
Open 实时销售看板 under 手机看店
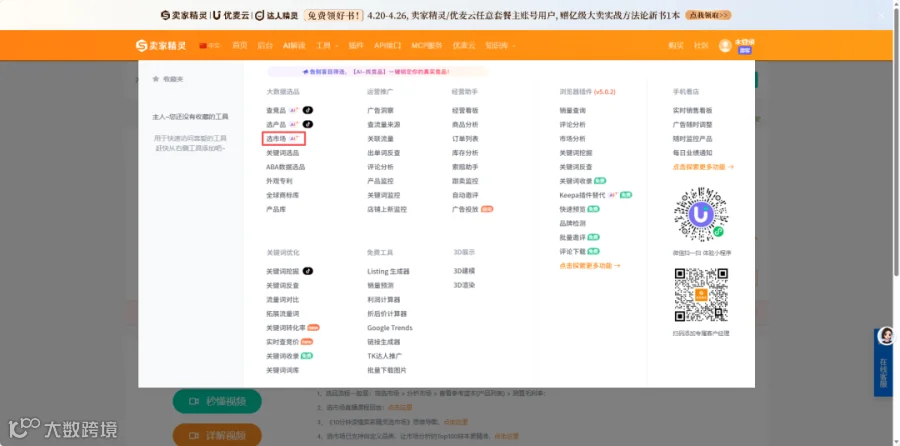tap(693, 110)
